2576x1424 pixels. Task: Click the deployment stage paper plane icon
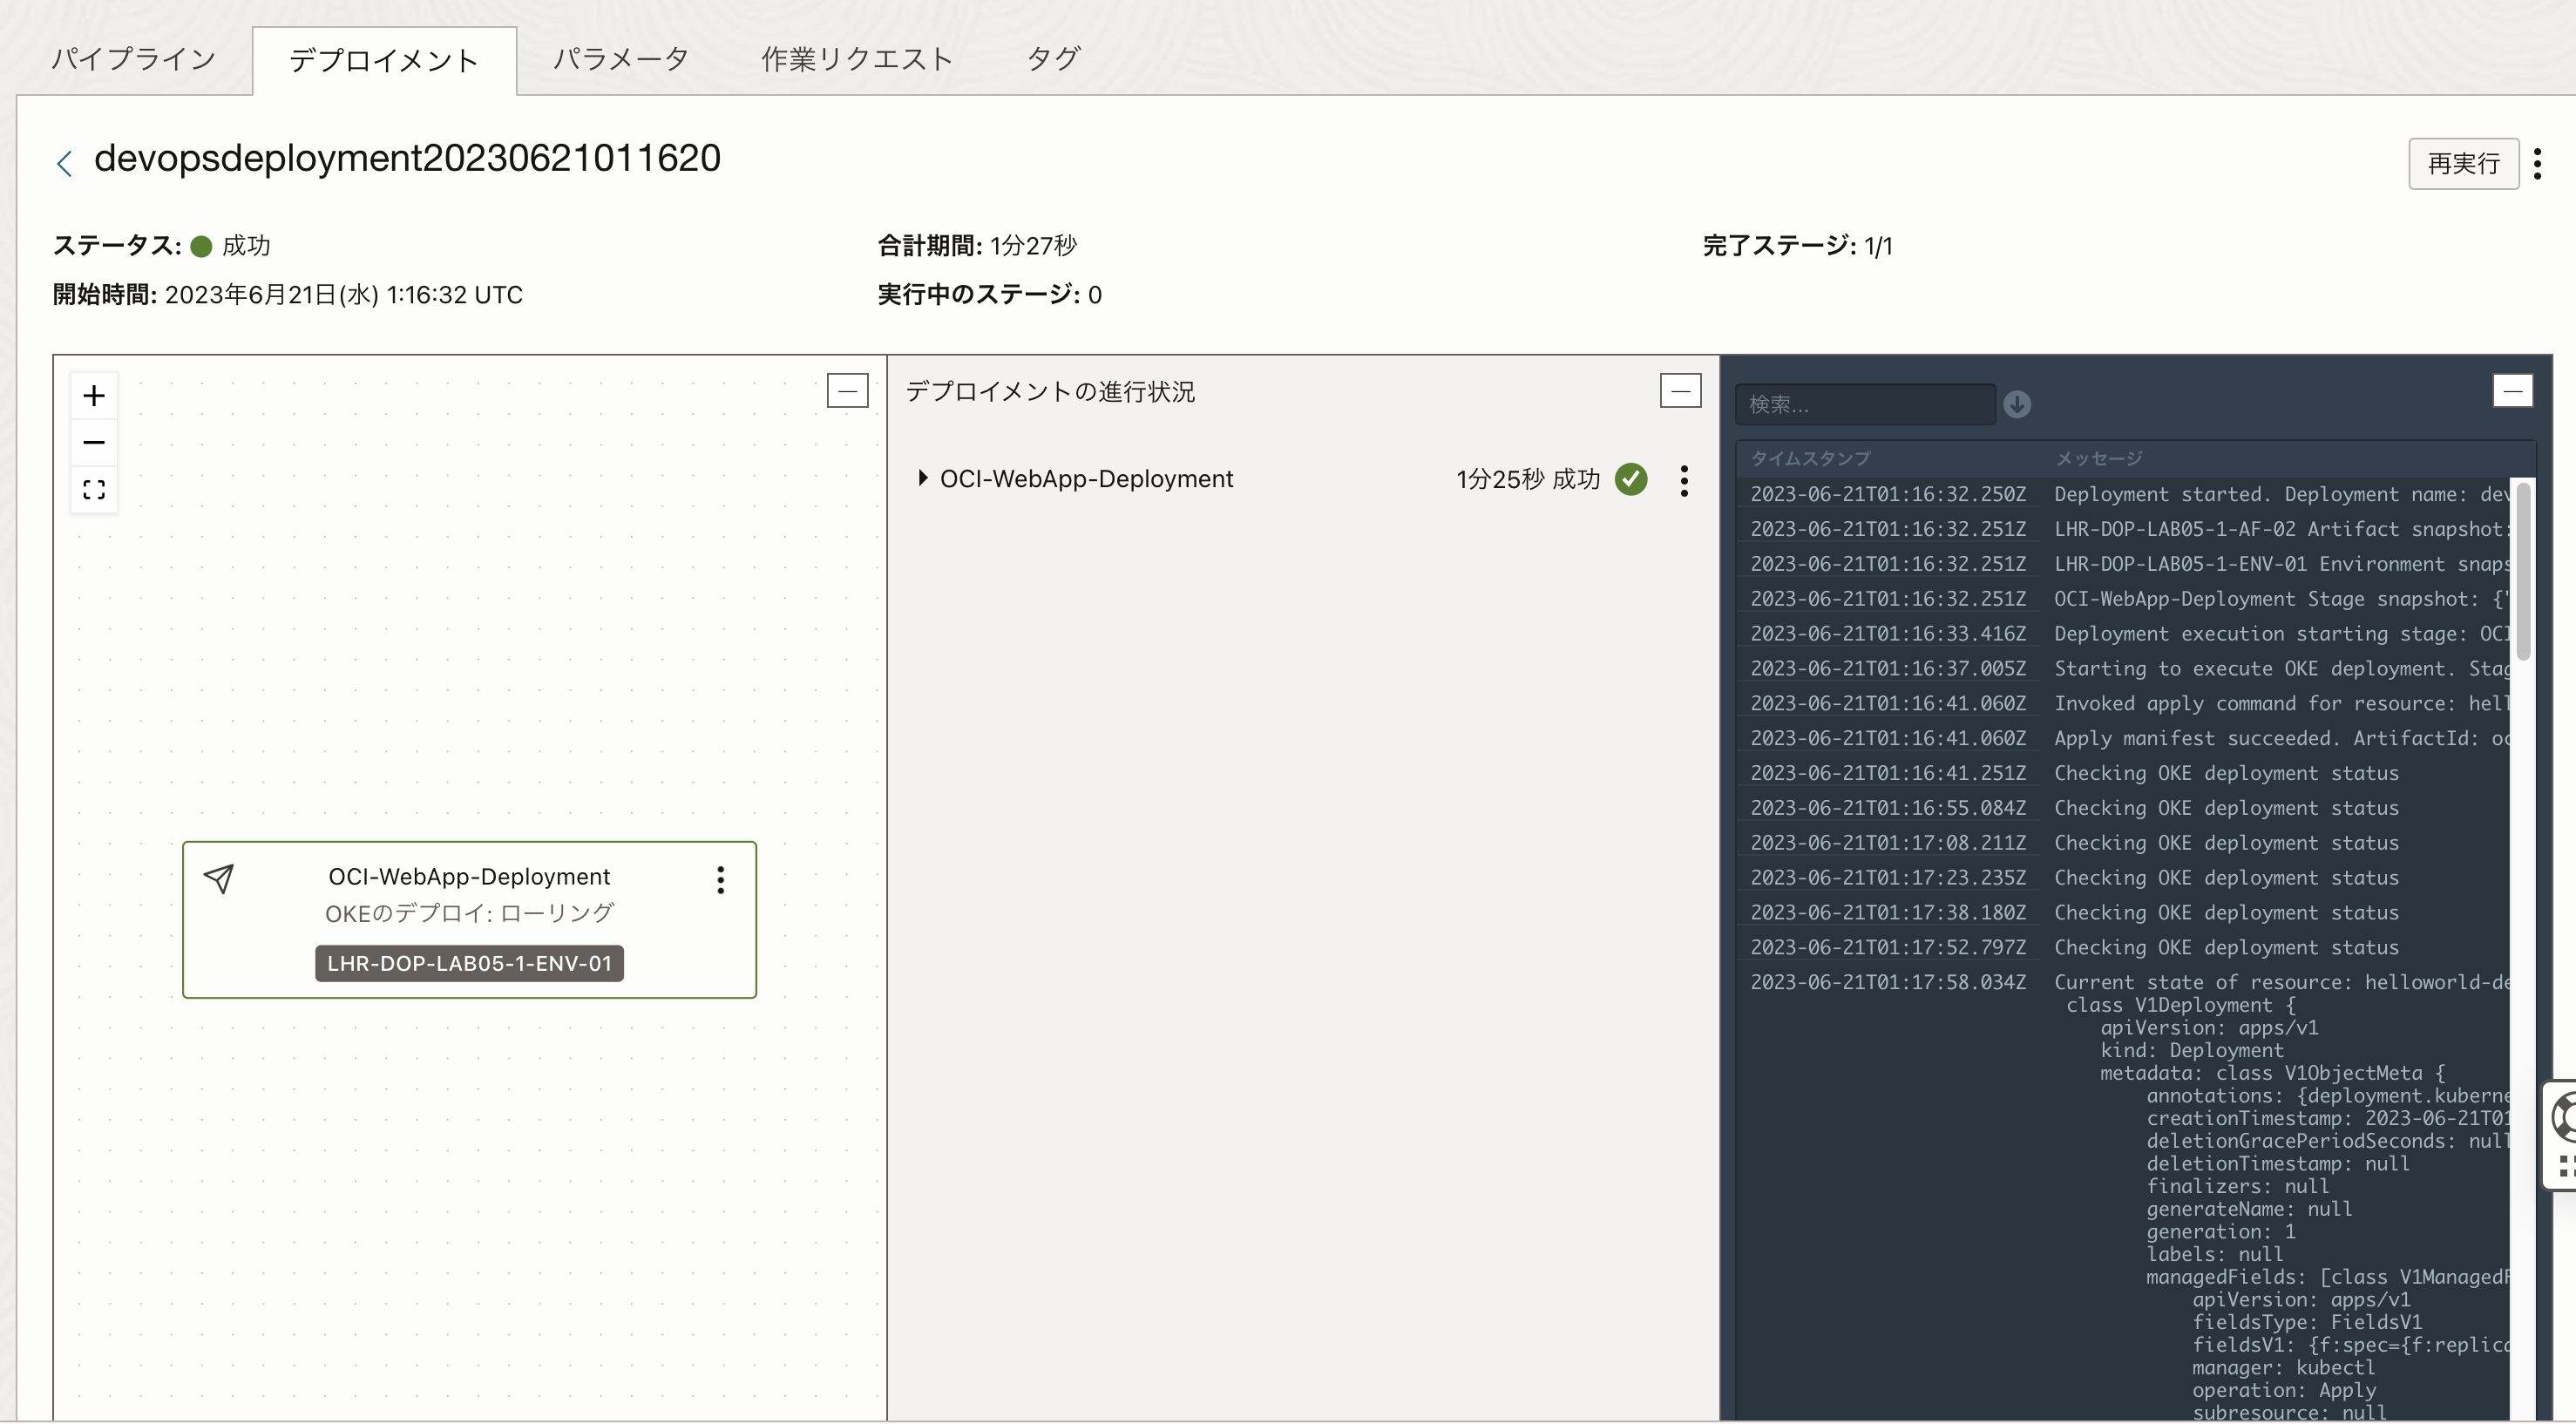tap(220, 879)
